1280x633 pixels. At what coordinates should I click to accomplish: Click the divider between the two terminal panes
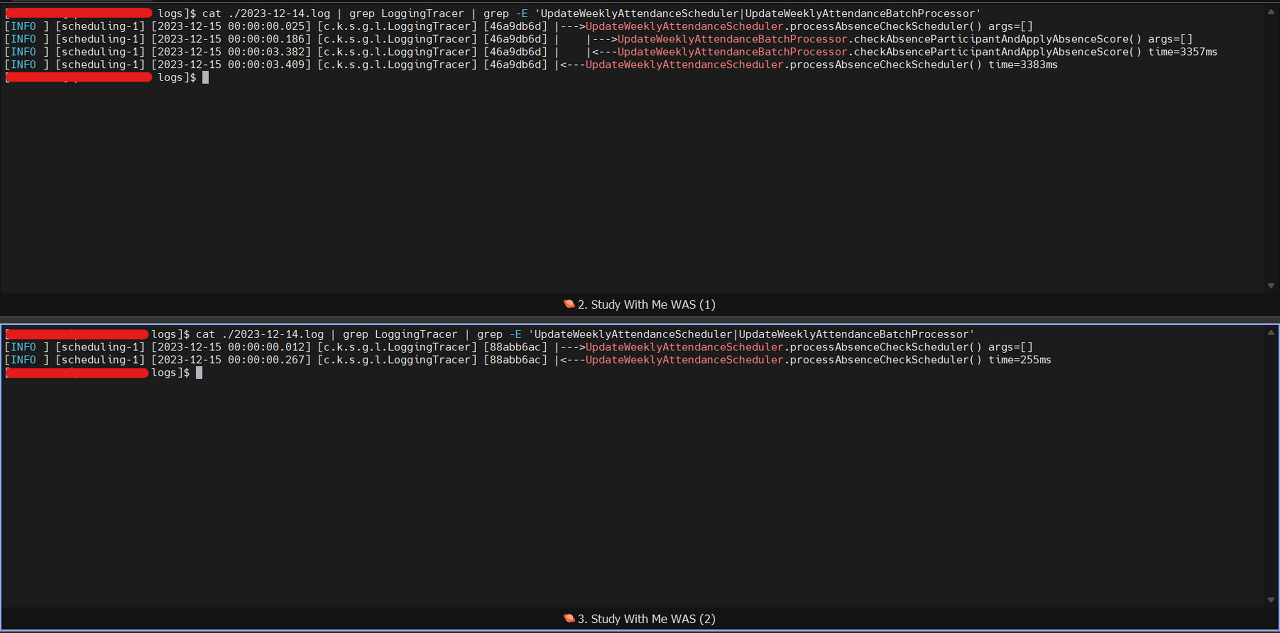click(x=640, y=320)
